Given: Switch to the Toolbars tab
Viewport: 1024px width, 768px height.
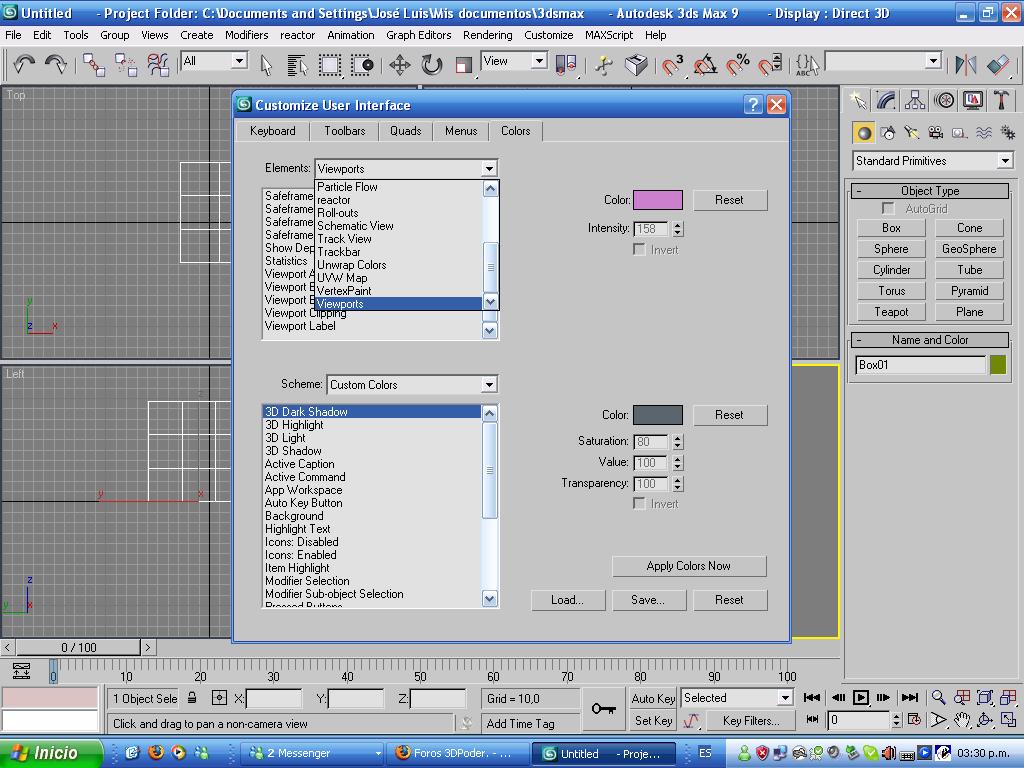Looking at the screenshot, I should tap(345, 131).
